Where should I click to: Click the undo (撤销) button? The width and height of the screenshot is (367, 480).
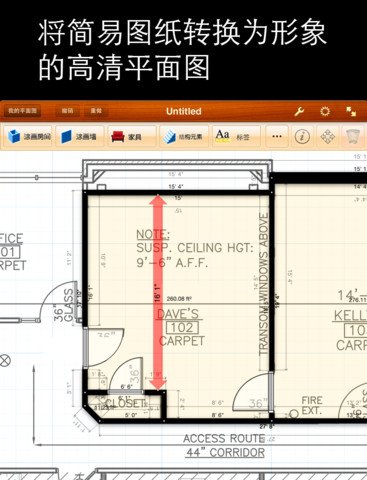tap(68, 111)
